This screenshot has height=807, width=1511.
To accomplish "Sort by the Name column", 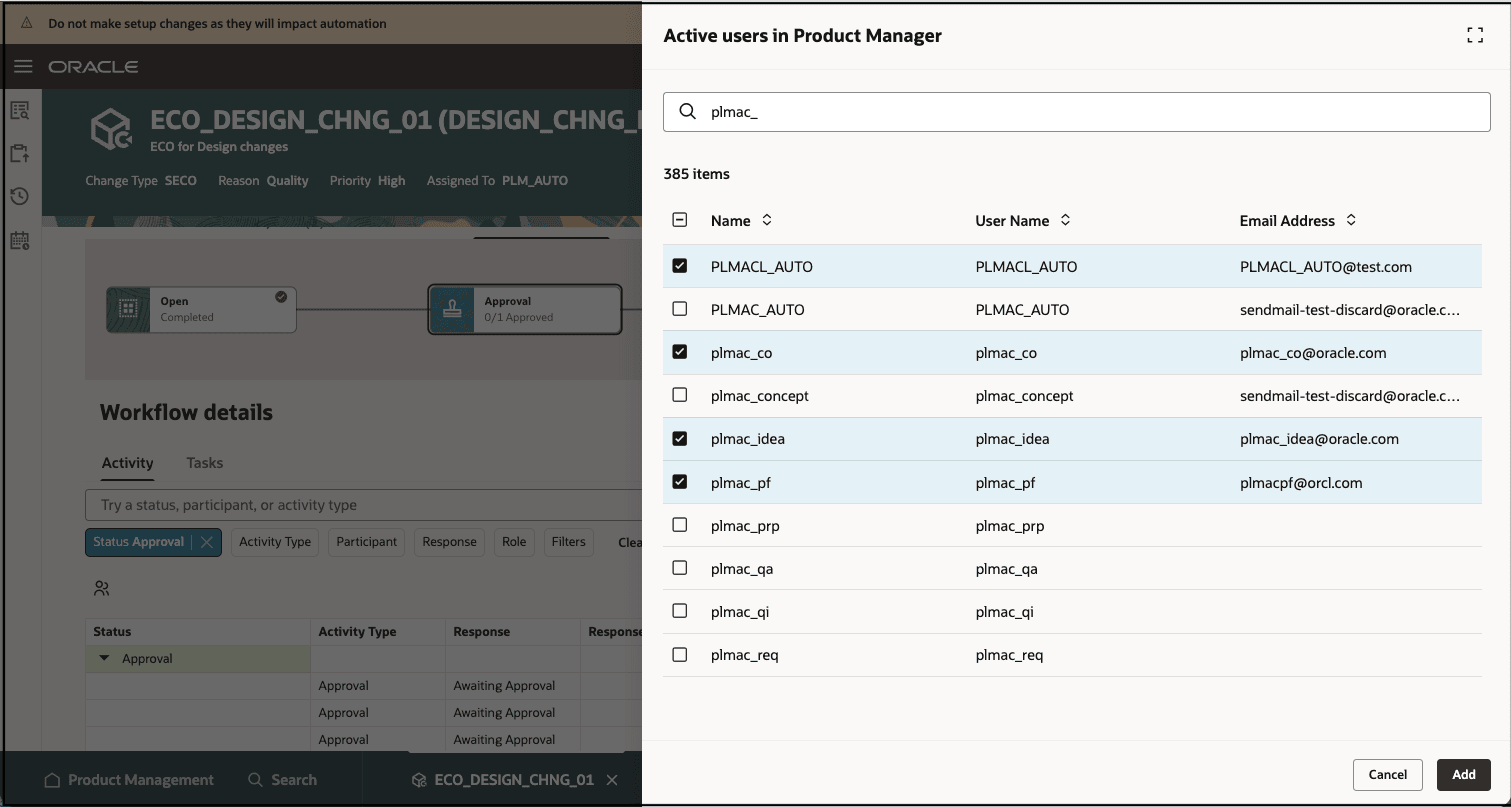I will click(767, 220).
